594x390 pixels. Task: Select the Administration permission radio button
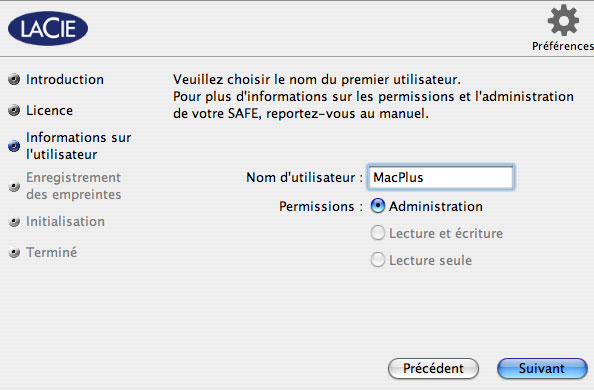pos(378,206)
